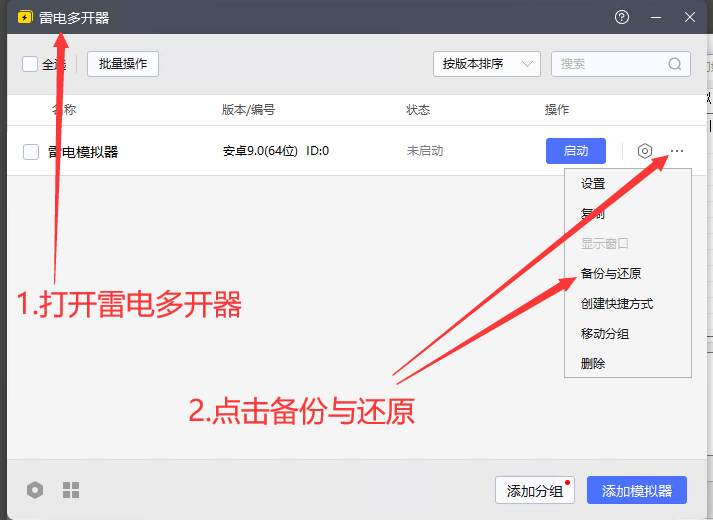Open the help question-mark icon

pyautogui.click(x=622, y=17)
